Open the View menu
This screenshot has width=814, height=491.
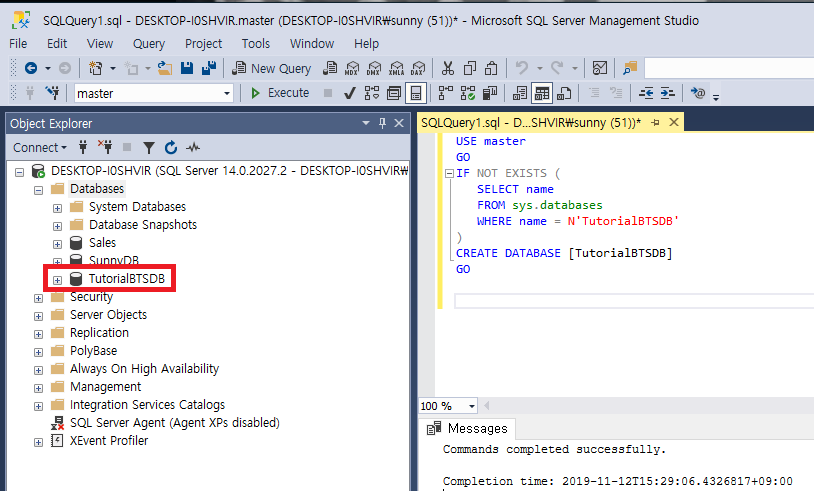click(x=100, y=44)
